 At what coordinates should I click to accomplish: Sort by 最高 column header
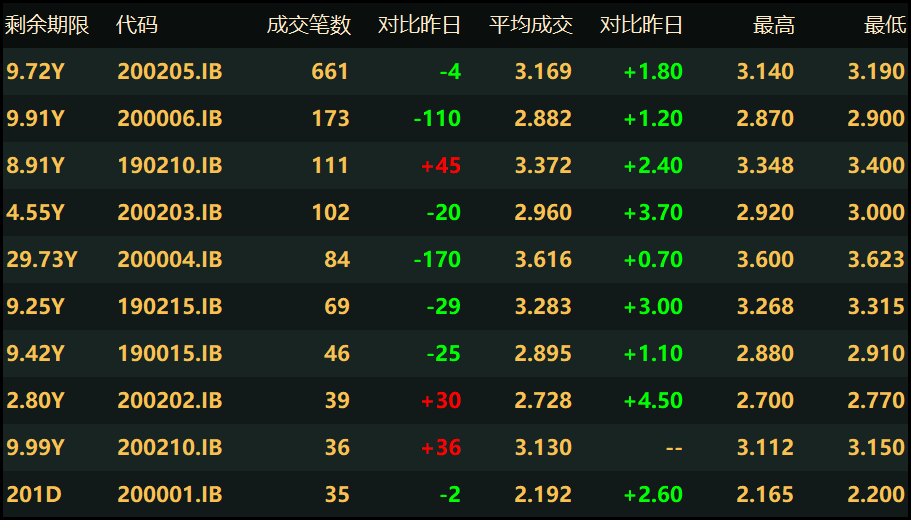coord(774,26)
